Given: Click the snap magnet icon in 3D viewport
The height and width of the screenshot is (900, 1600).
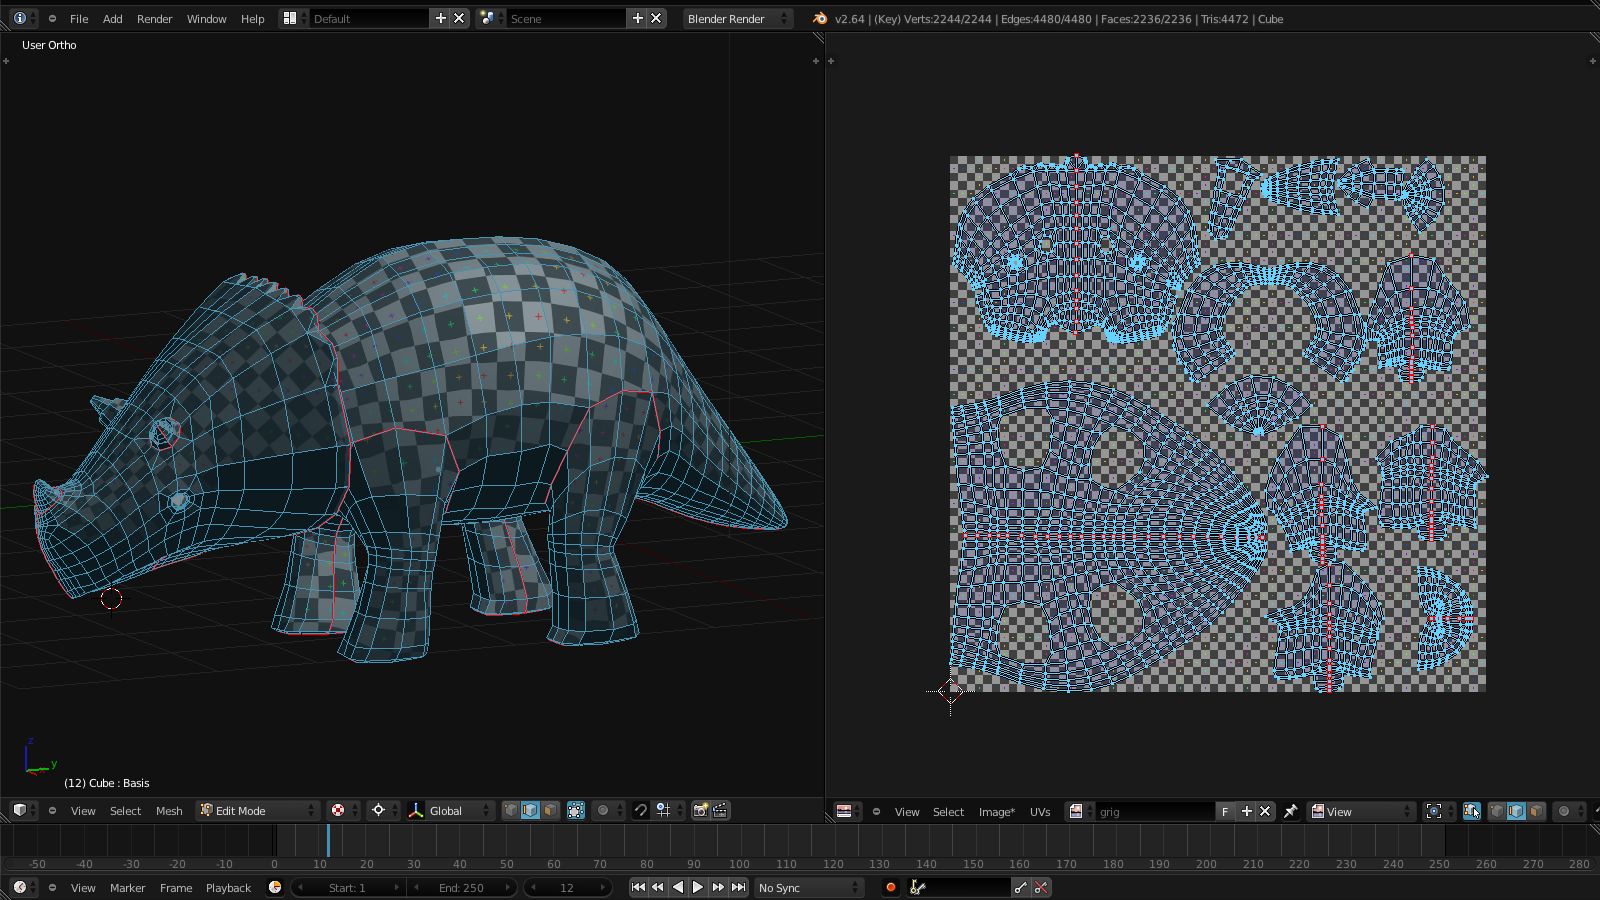Looking at the screenshot, I should (x=641, y=811).
